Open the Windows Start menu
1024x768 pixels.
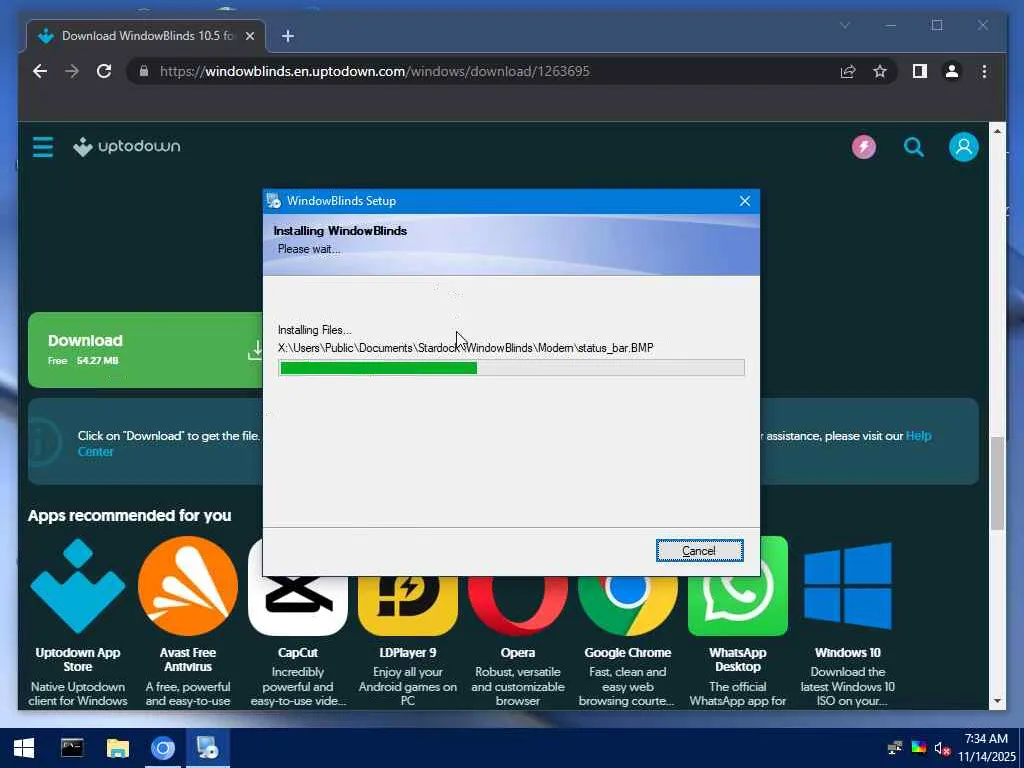pos(24,748)
